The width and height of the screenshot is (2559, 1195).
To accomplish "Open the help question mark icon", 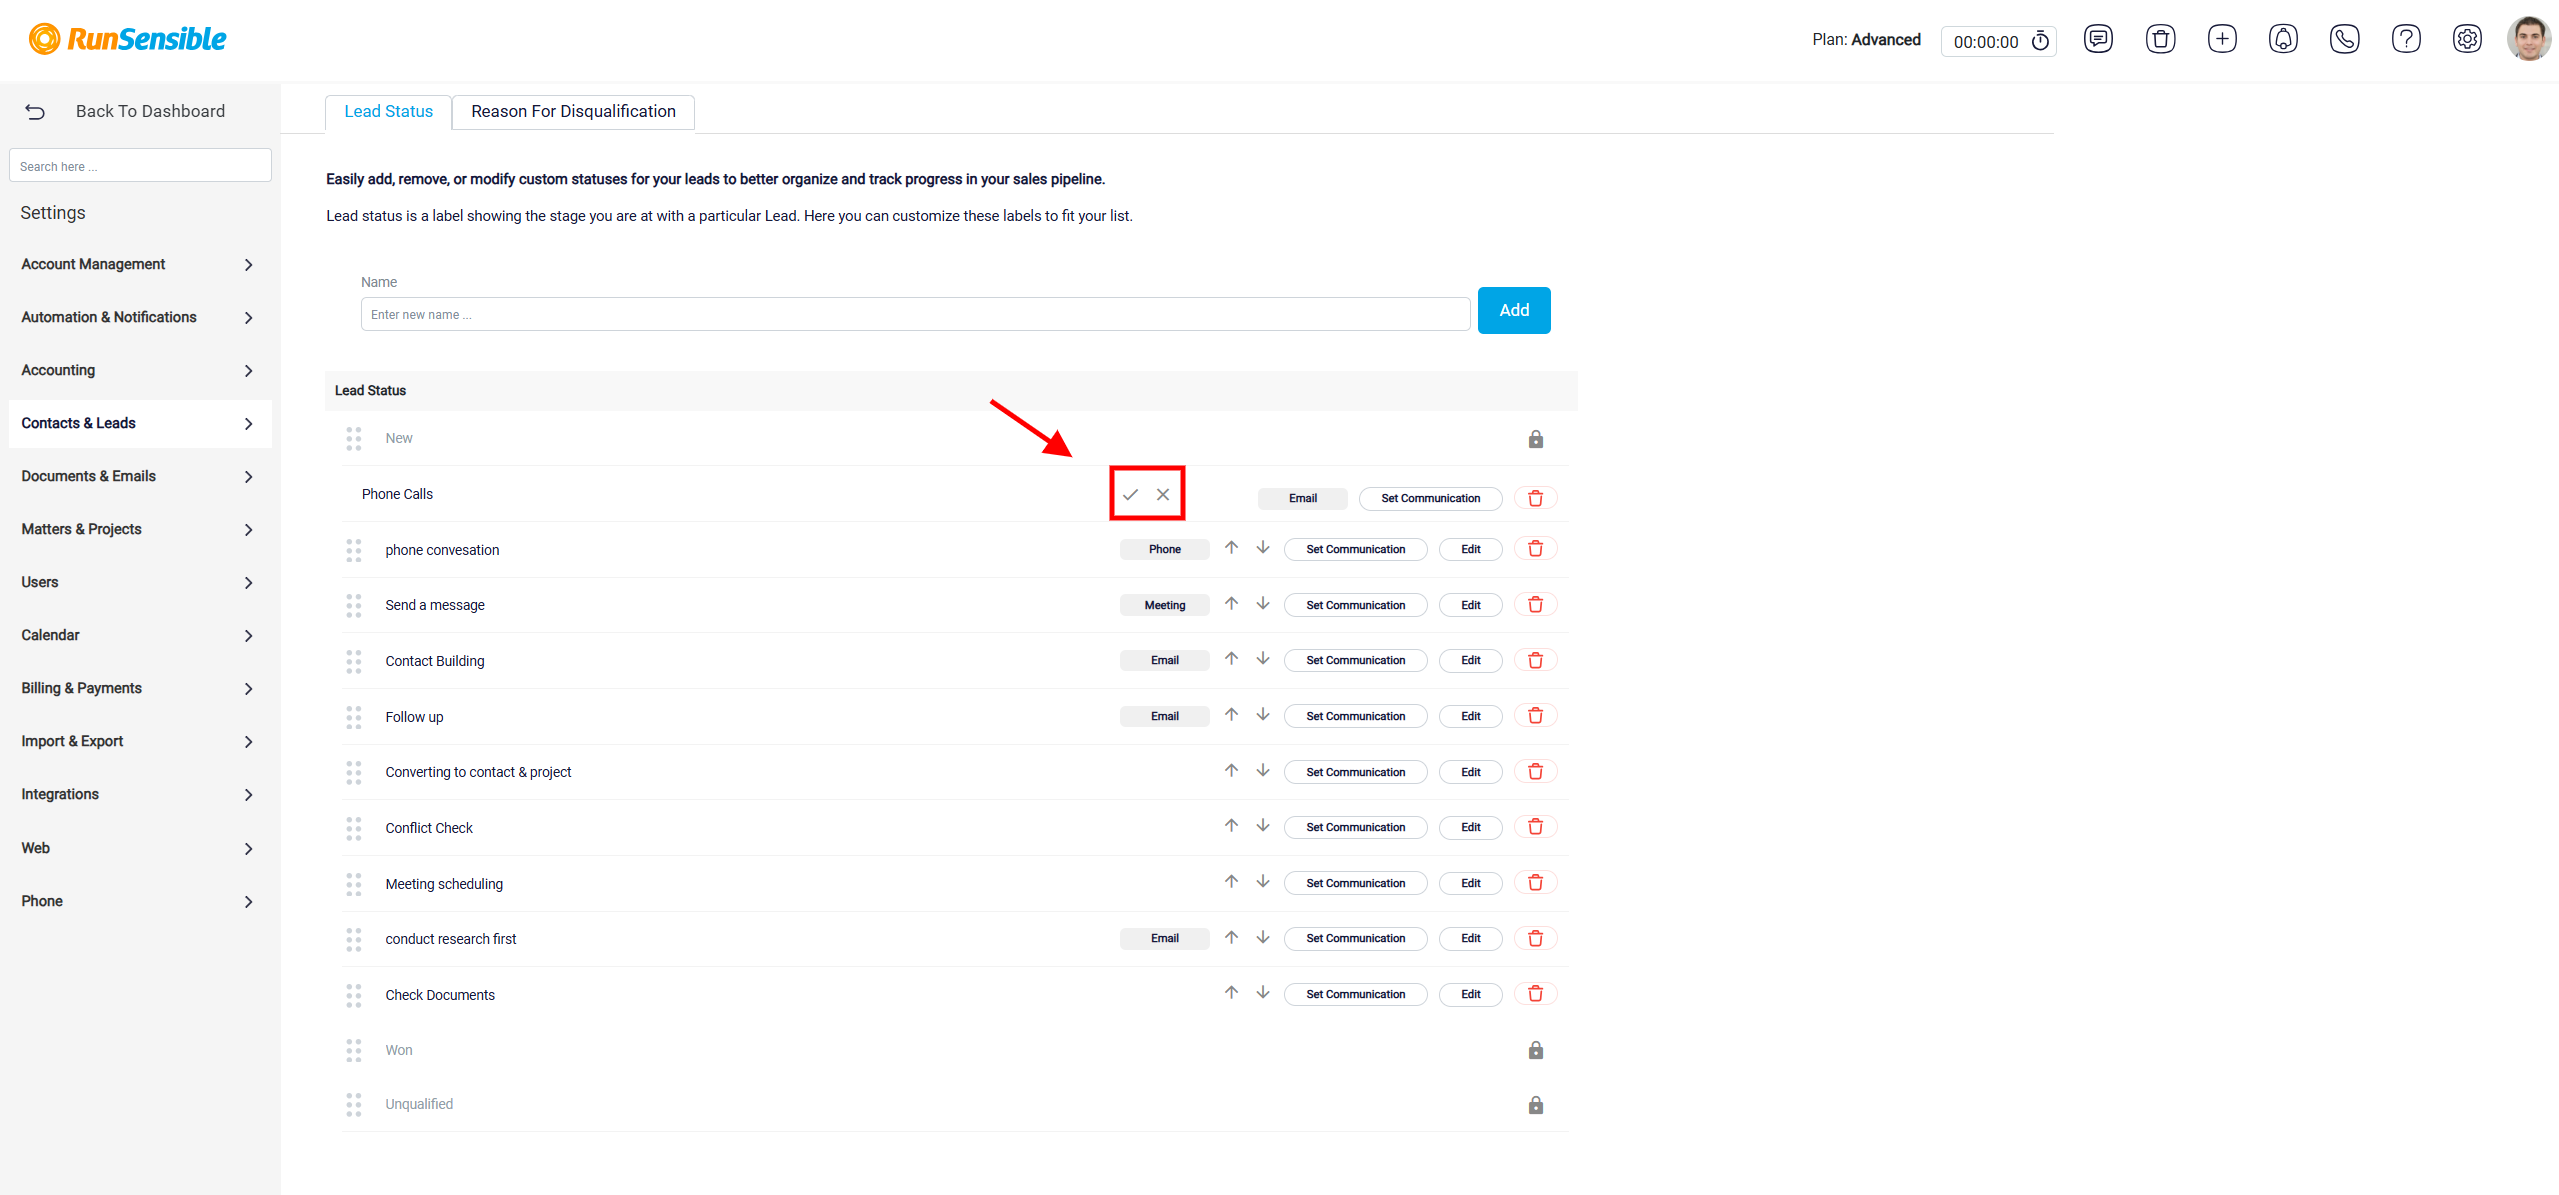I will (2405, 39).
